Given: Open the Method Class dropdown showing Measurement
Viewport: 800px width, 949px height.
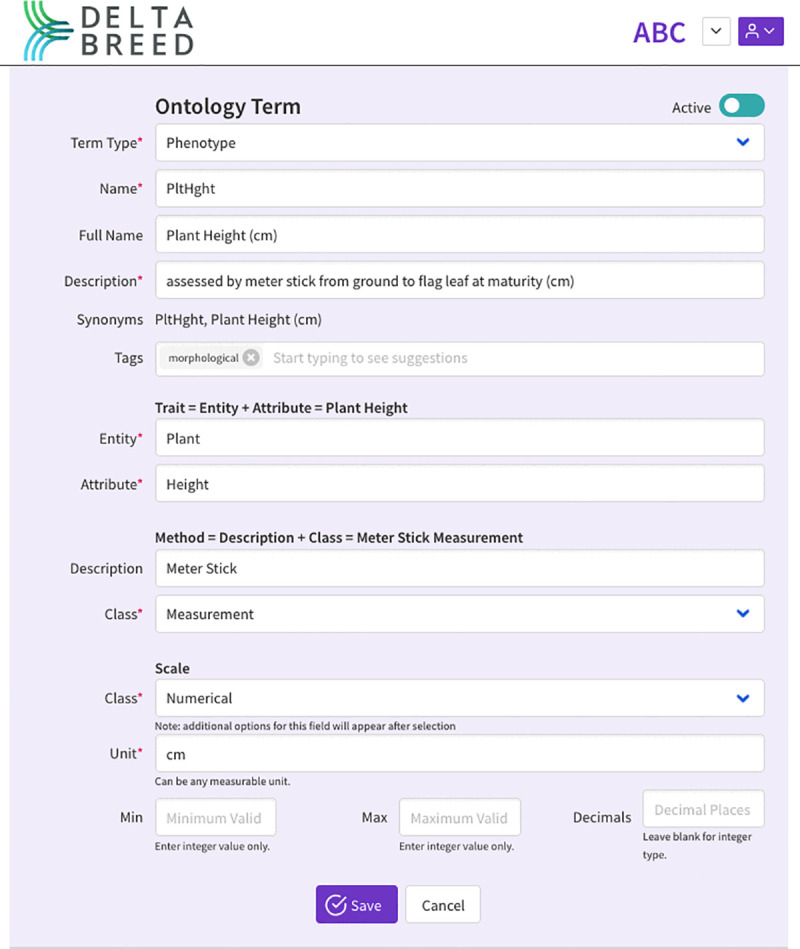Looking at the screenshot, I should pyautogui.click(x=459, y=614).
